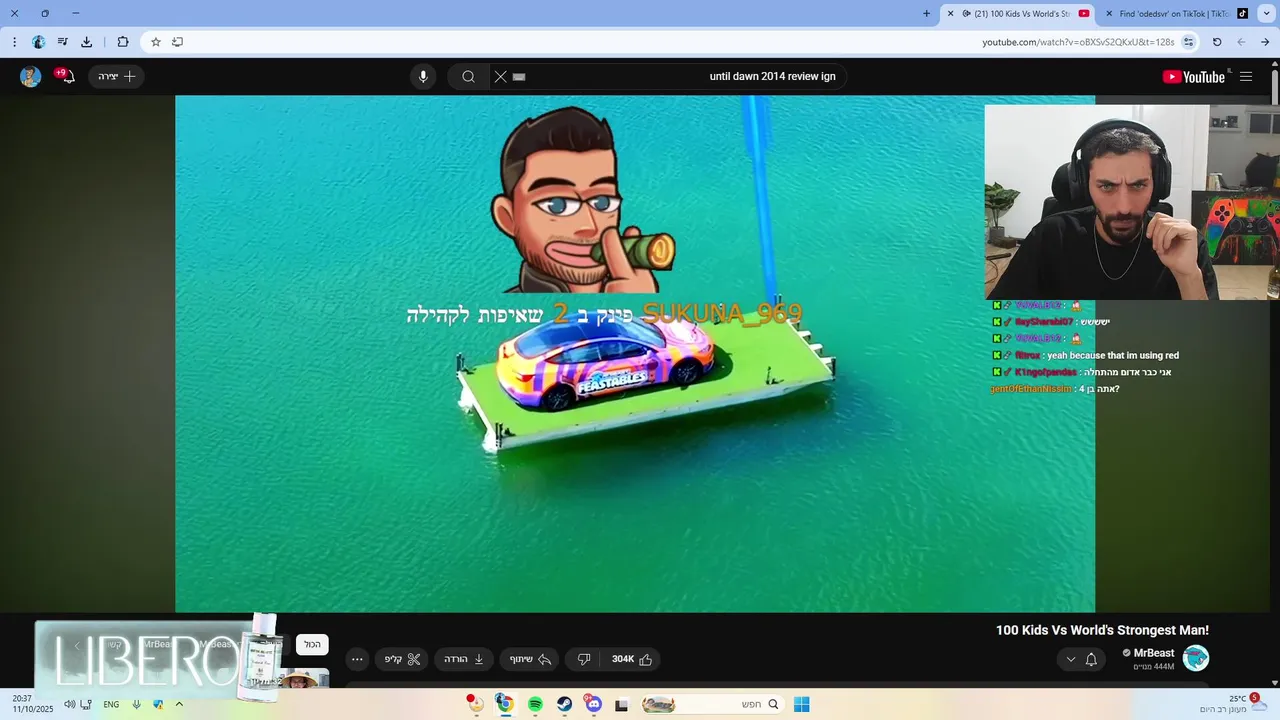The image size is (1280, 720).
Task: Open Google Chrome from the taskbar
Action: (x=505, y=704)
